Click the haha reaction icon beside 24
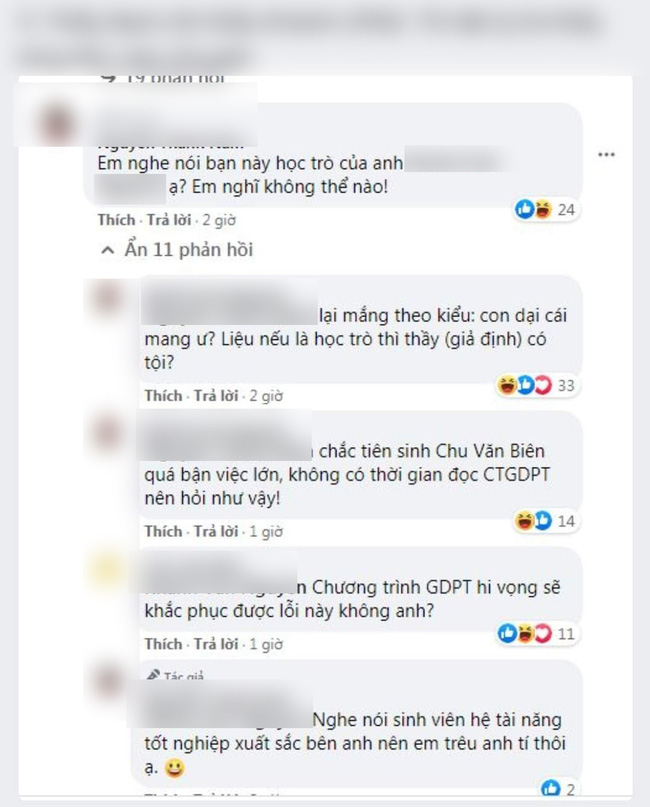The width and height of the screenshot is (650, 807). click(542, 209)
